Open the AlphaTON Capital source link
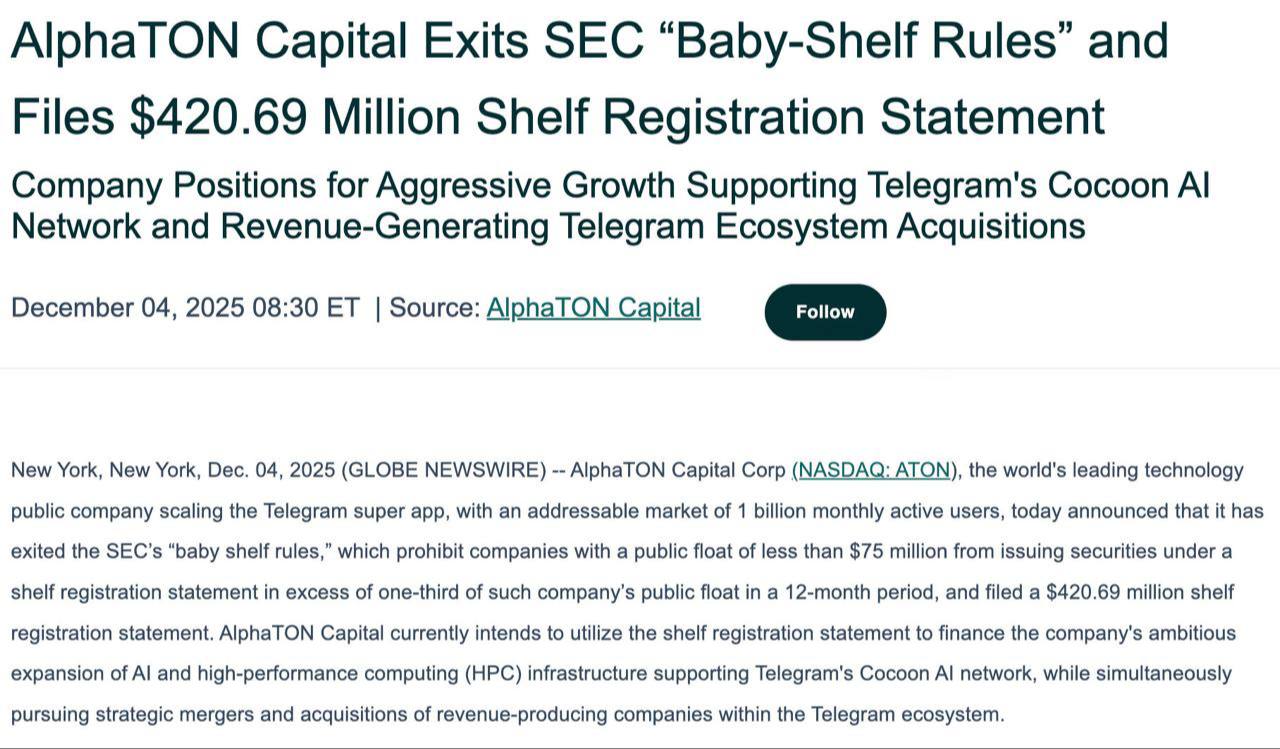The height and width of the screenshot is (749, 1280). (x=593, y=308)
